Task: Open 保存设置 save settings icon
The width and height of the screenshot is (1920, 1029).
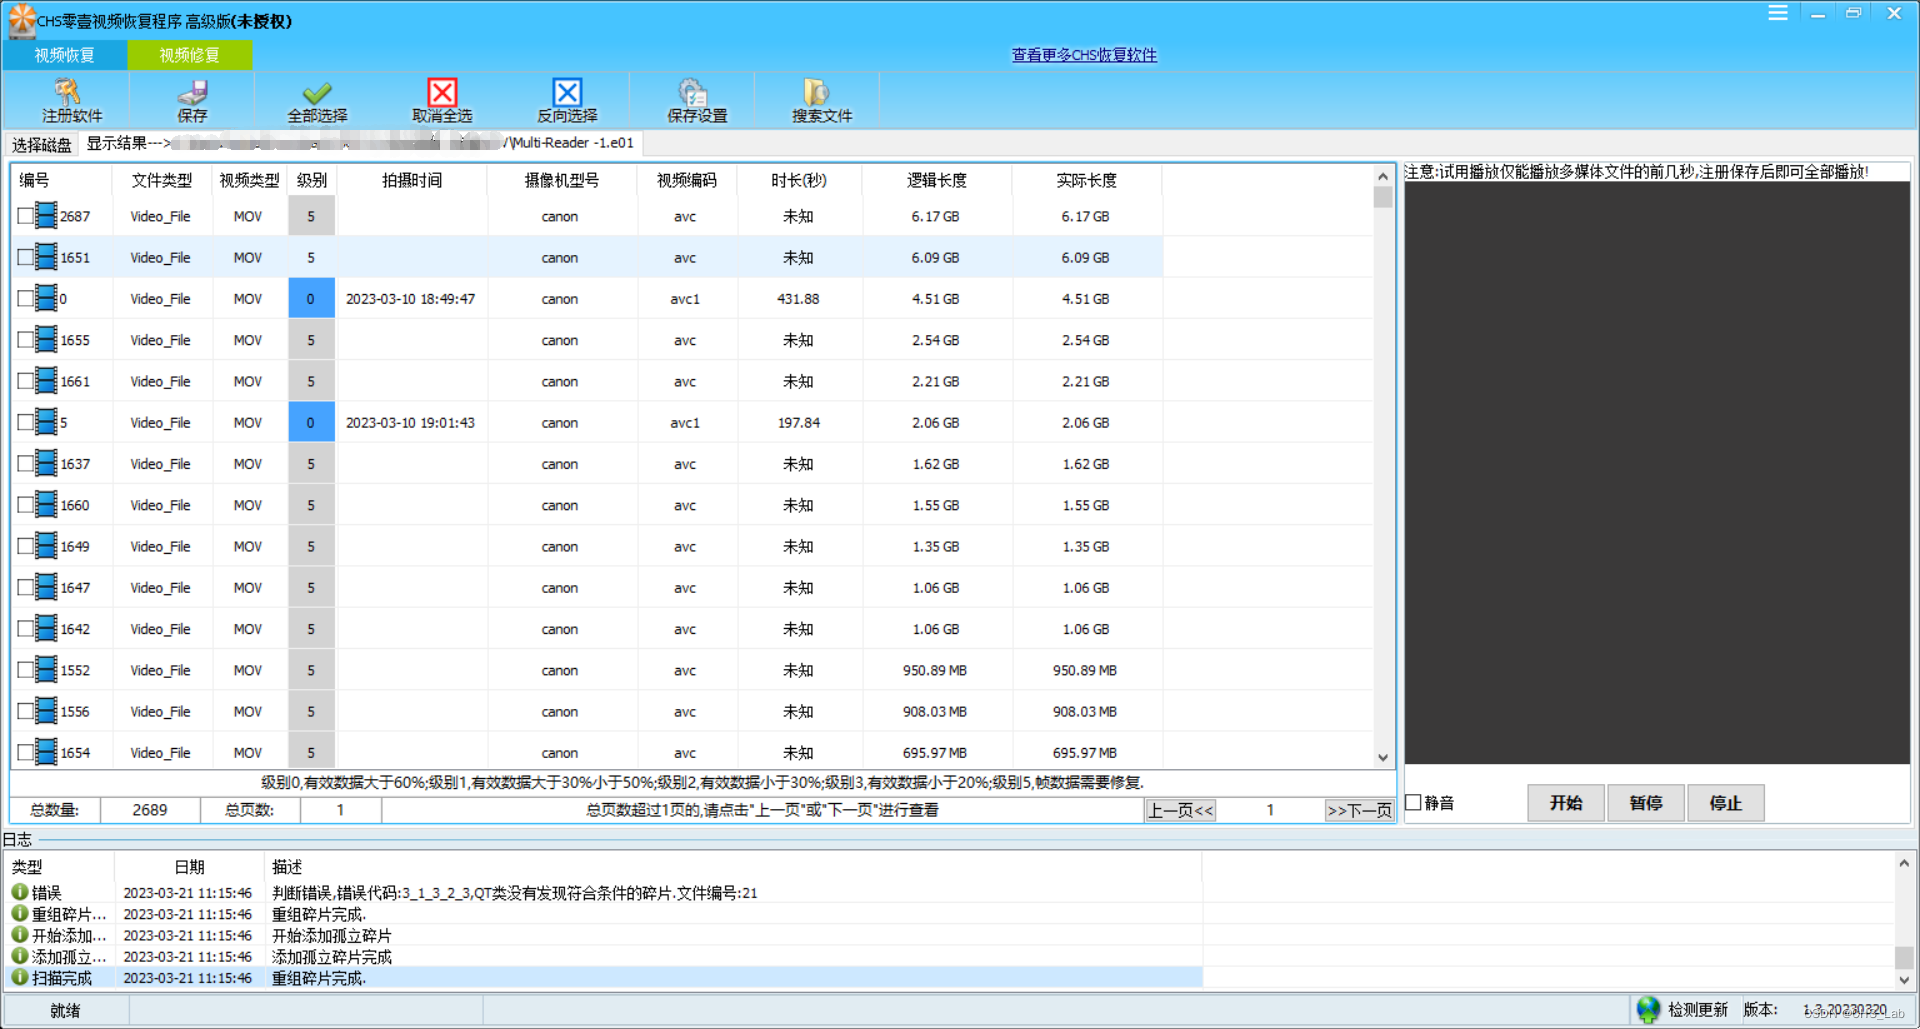Action: (692, 92)
